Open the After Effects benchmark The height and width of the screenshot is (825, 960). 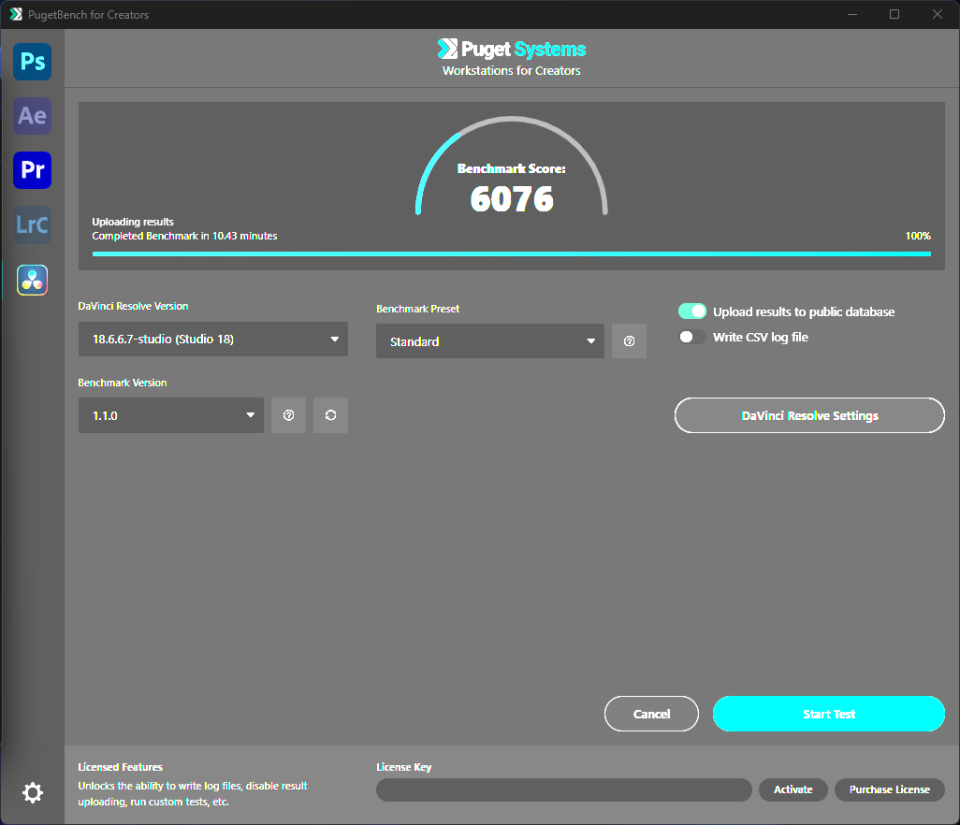(32, 116)
